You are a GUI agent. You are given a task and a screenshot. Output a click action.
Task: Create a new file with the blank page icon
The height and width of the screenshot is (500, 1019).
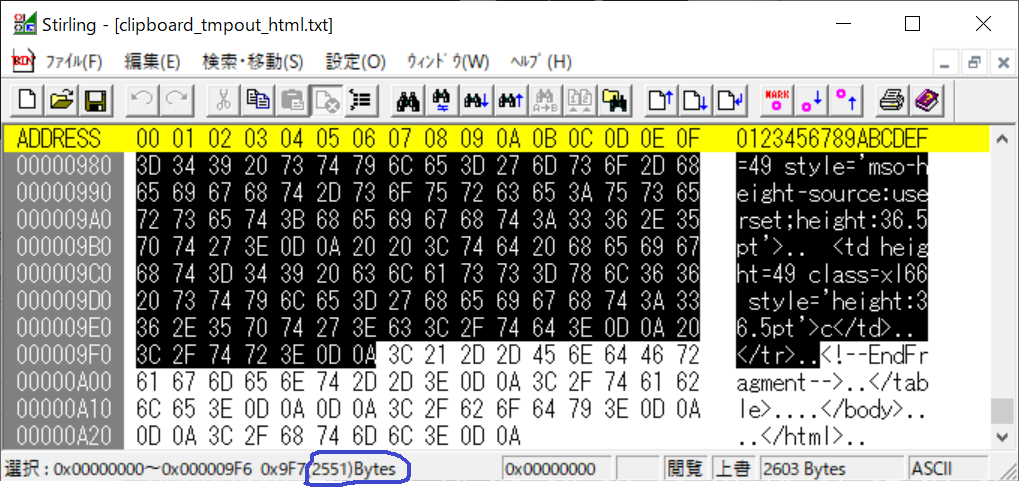[27, 100]
